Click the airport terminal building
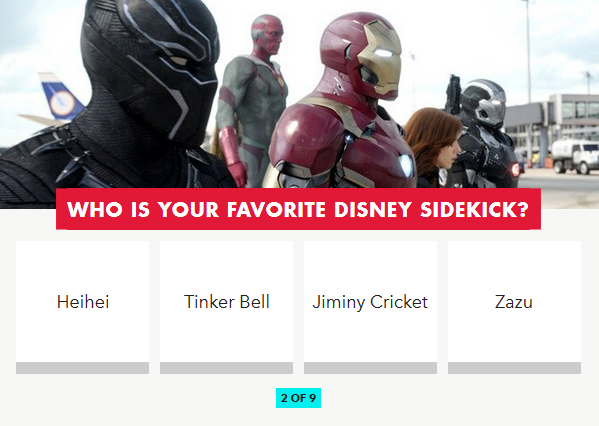Screen dimensions: 599x426 click(552, 122)
